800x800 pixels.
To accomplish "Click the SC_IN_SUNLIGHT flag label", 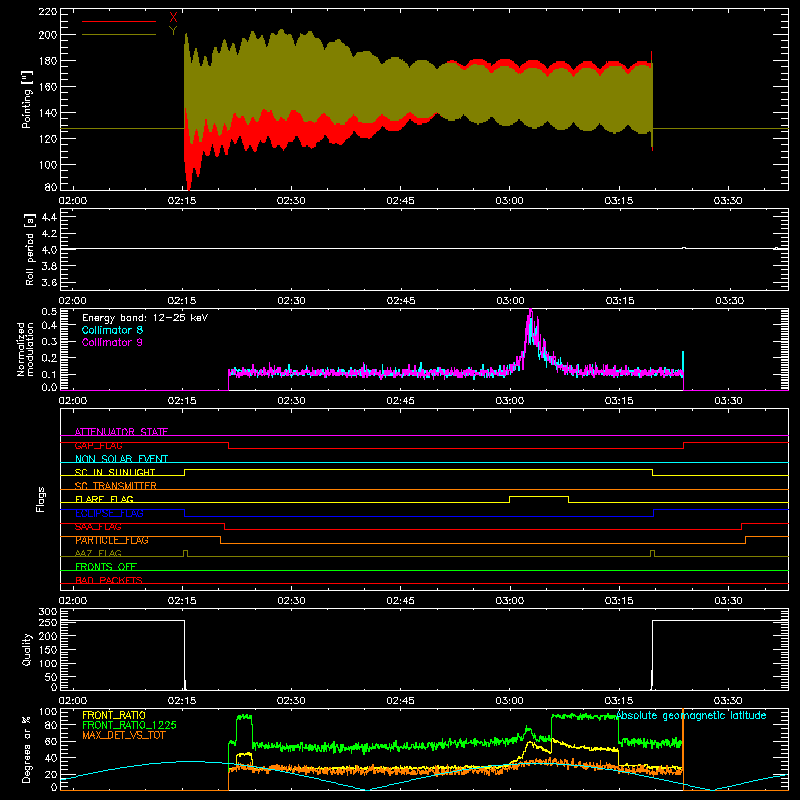I will point(115,472).
